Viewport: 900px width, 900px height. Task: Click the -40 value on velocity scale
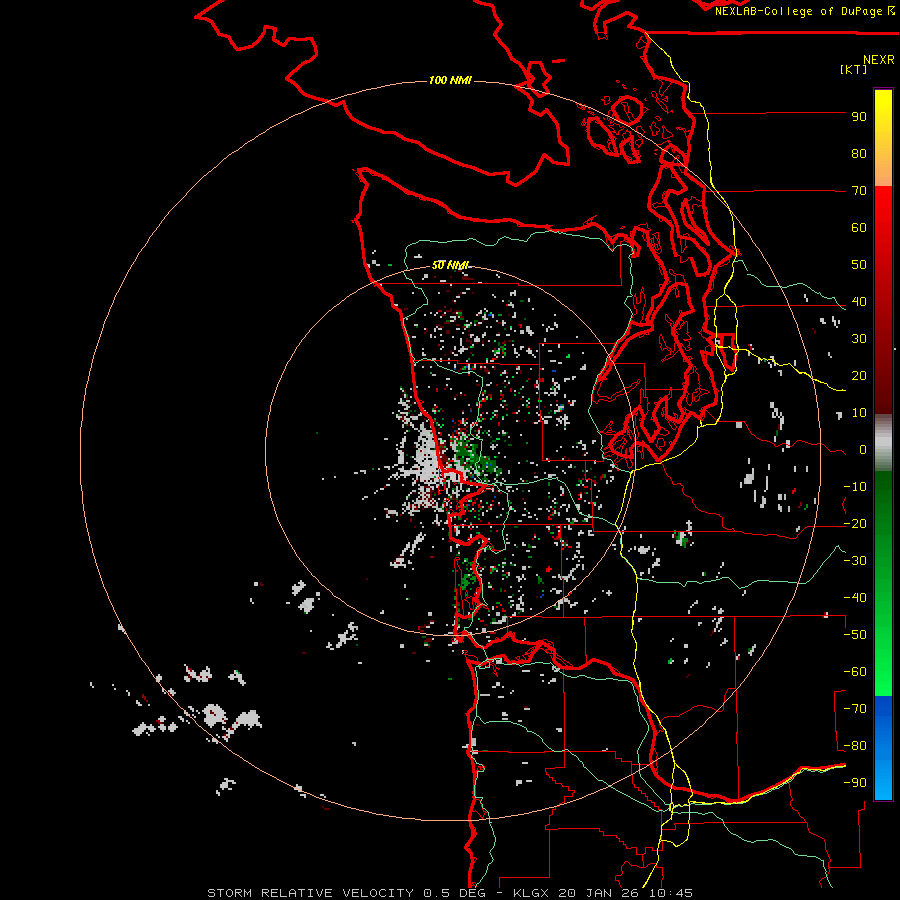point(855,598)
